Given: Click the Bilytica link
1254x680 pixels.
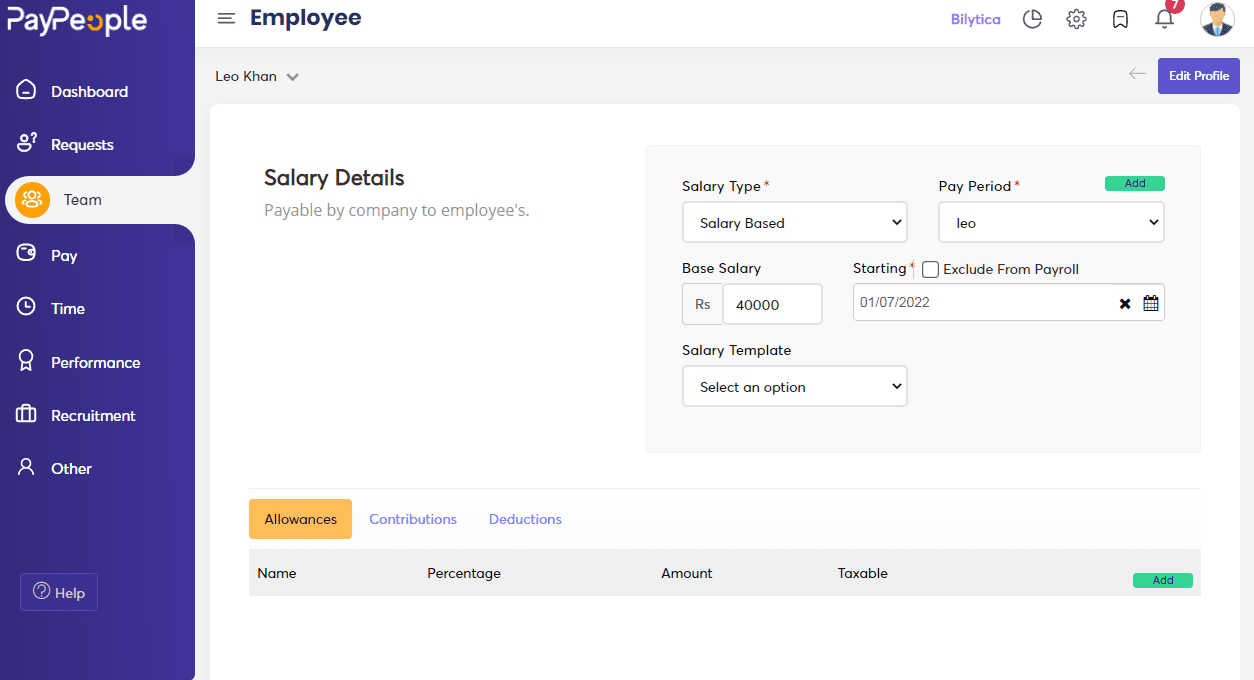Looking at the screenshot, I should pyautogui.click(x=975, y=18).
